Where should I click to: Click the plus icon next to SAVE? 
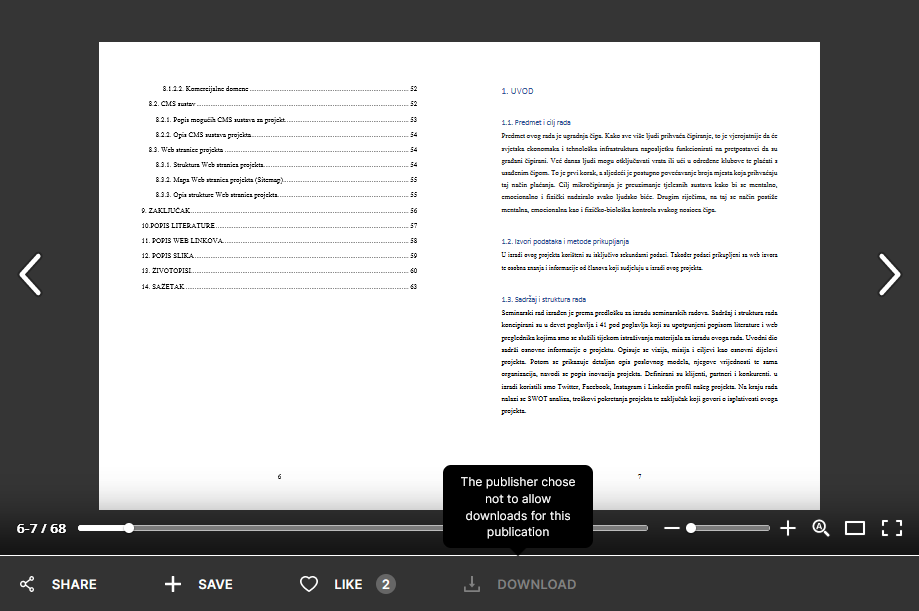click(173, 584)
